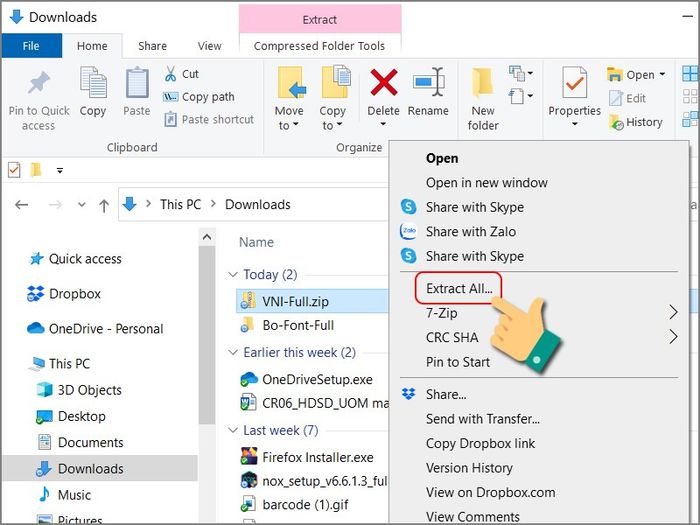
Task: Click the Properties icon in Quick Access Toolbar
Action: pyautogui.click(x=14, y=170)
